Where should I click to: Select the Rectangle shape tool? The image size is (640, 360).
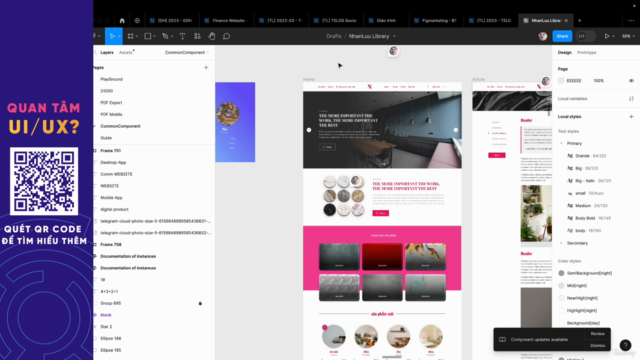[148, 36]
